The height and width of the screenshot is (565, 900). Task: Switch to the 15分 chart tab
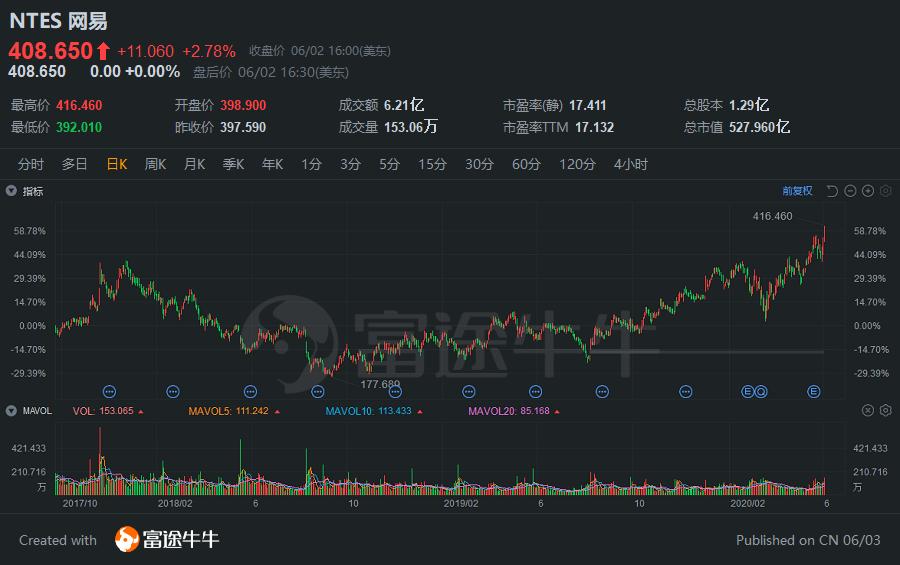point(432,164)
